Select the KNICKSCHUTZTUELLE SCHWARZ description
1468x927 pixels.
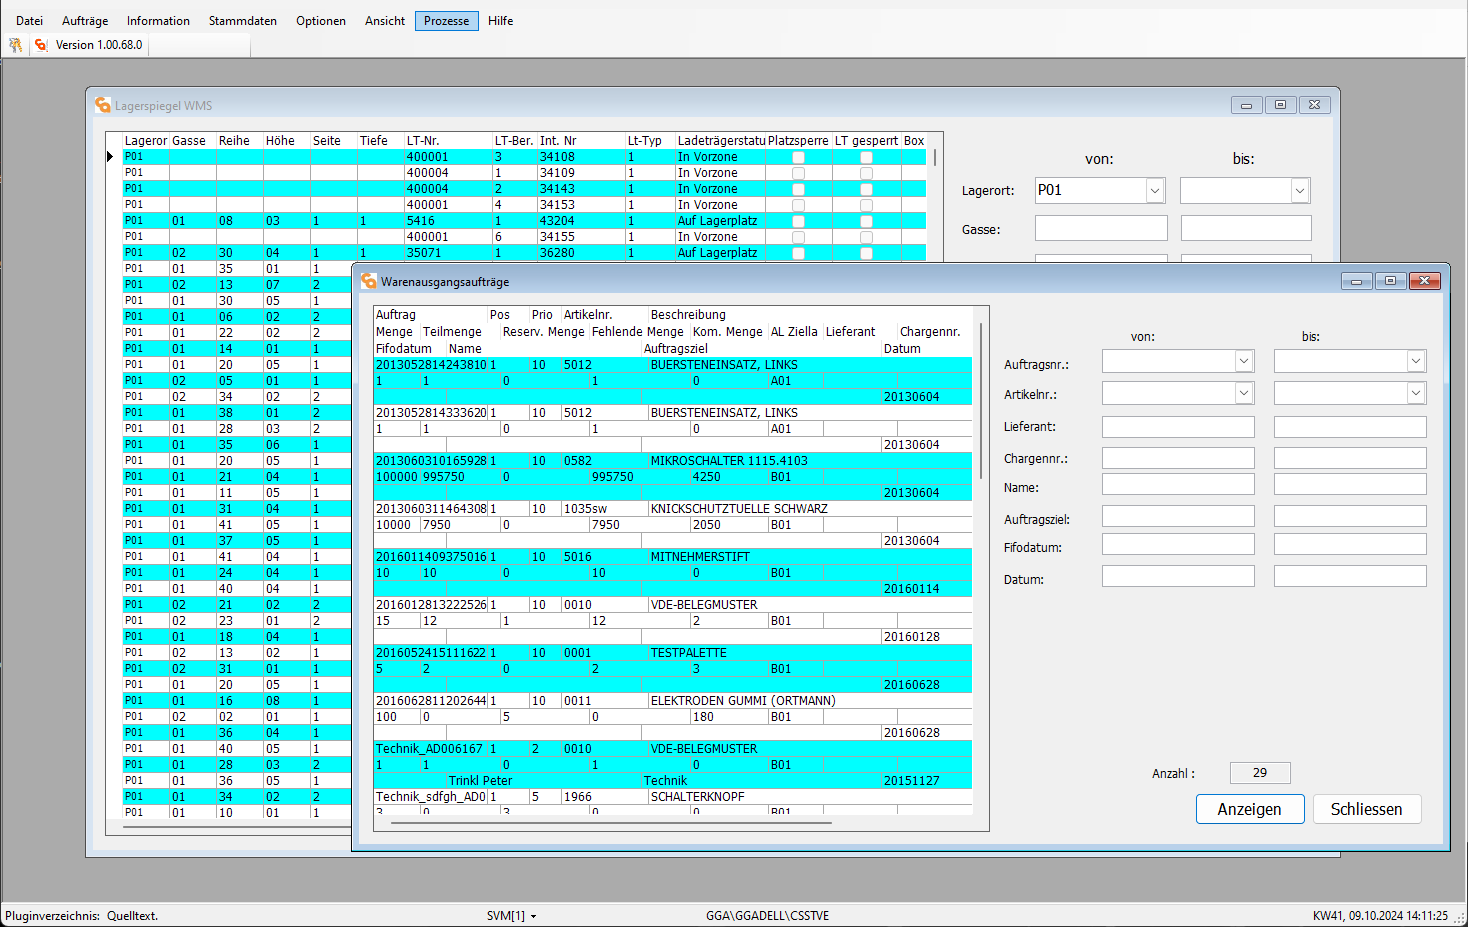click(739, 509)
